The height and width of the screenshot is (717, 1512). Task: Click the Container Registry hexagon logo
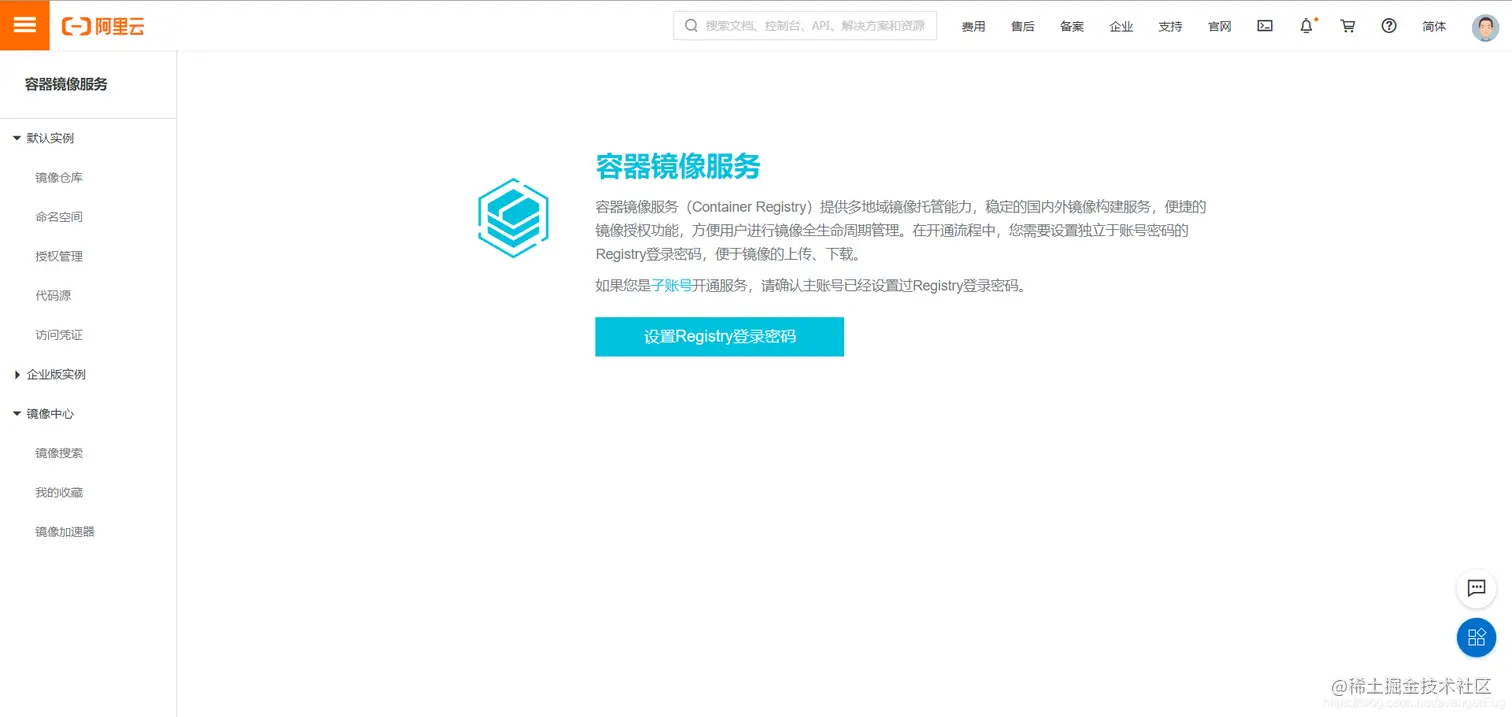pos(513,217)
